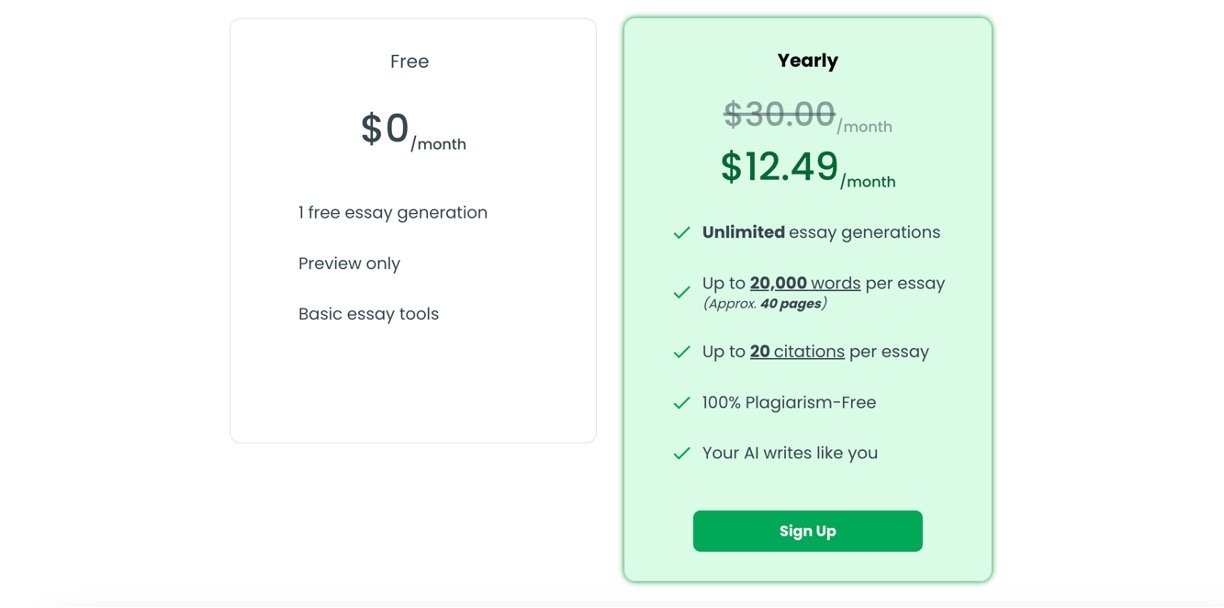Click checkmark icon next to 20,000 words
Viewport: 1224px width, 608px height.
tap(682, 292)
